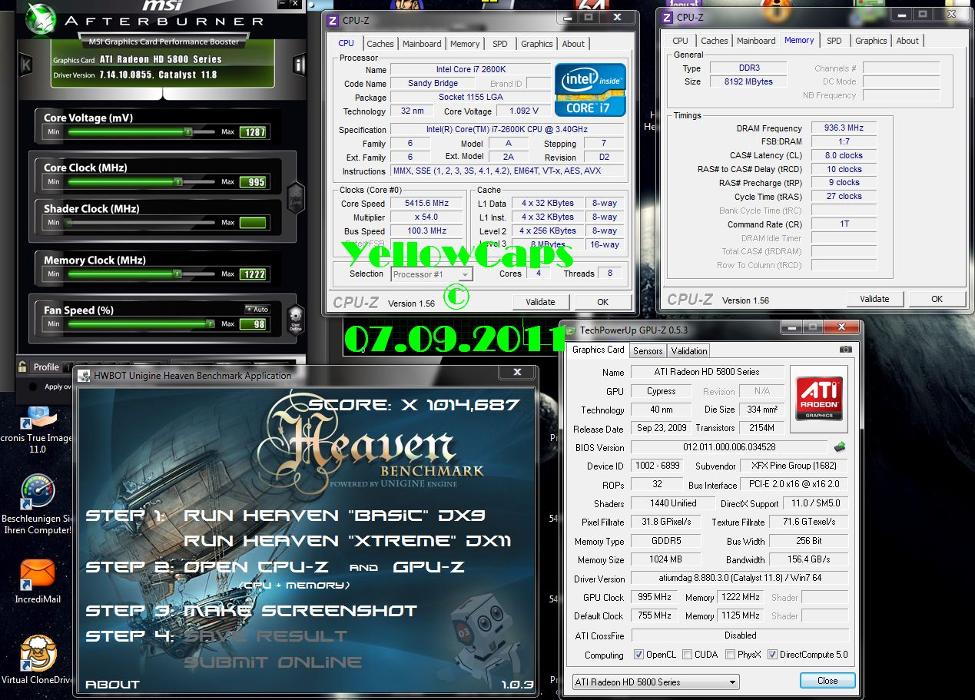The width and height of the screenshot is (975, 700).
Task: Click the Profile label in Afterburner
Action: coord(46,367)
